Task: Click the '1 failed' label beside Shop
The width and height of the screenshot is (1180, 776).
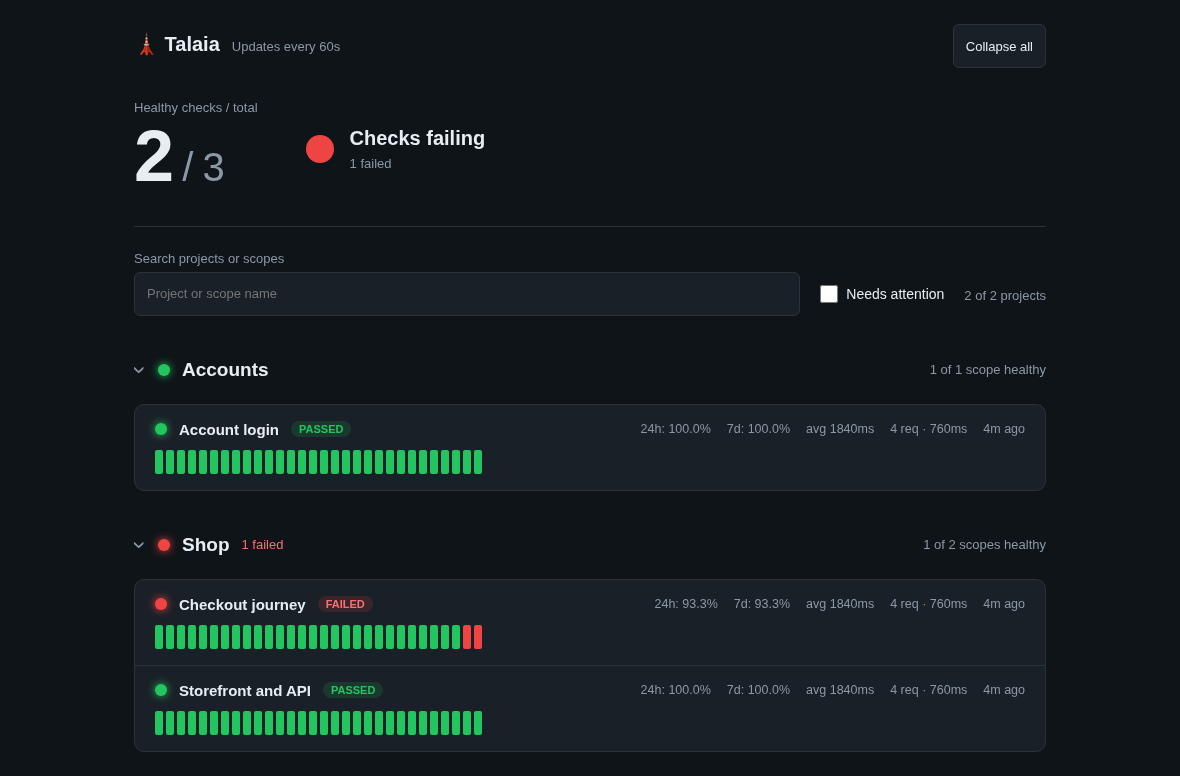Action: (262, 545)
